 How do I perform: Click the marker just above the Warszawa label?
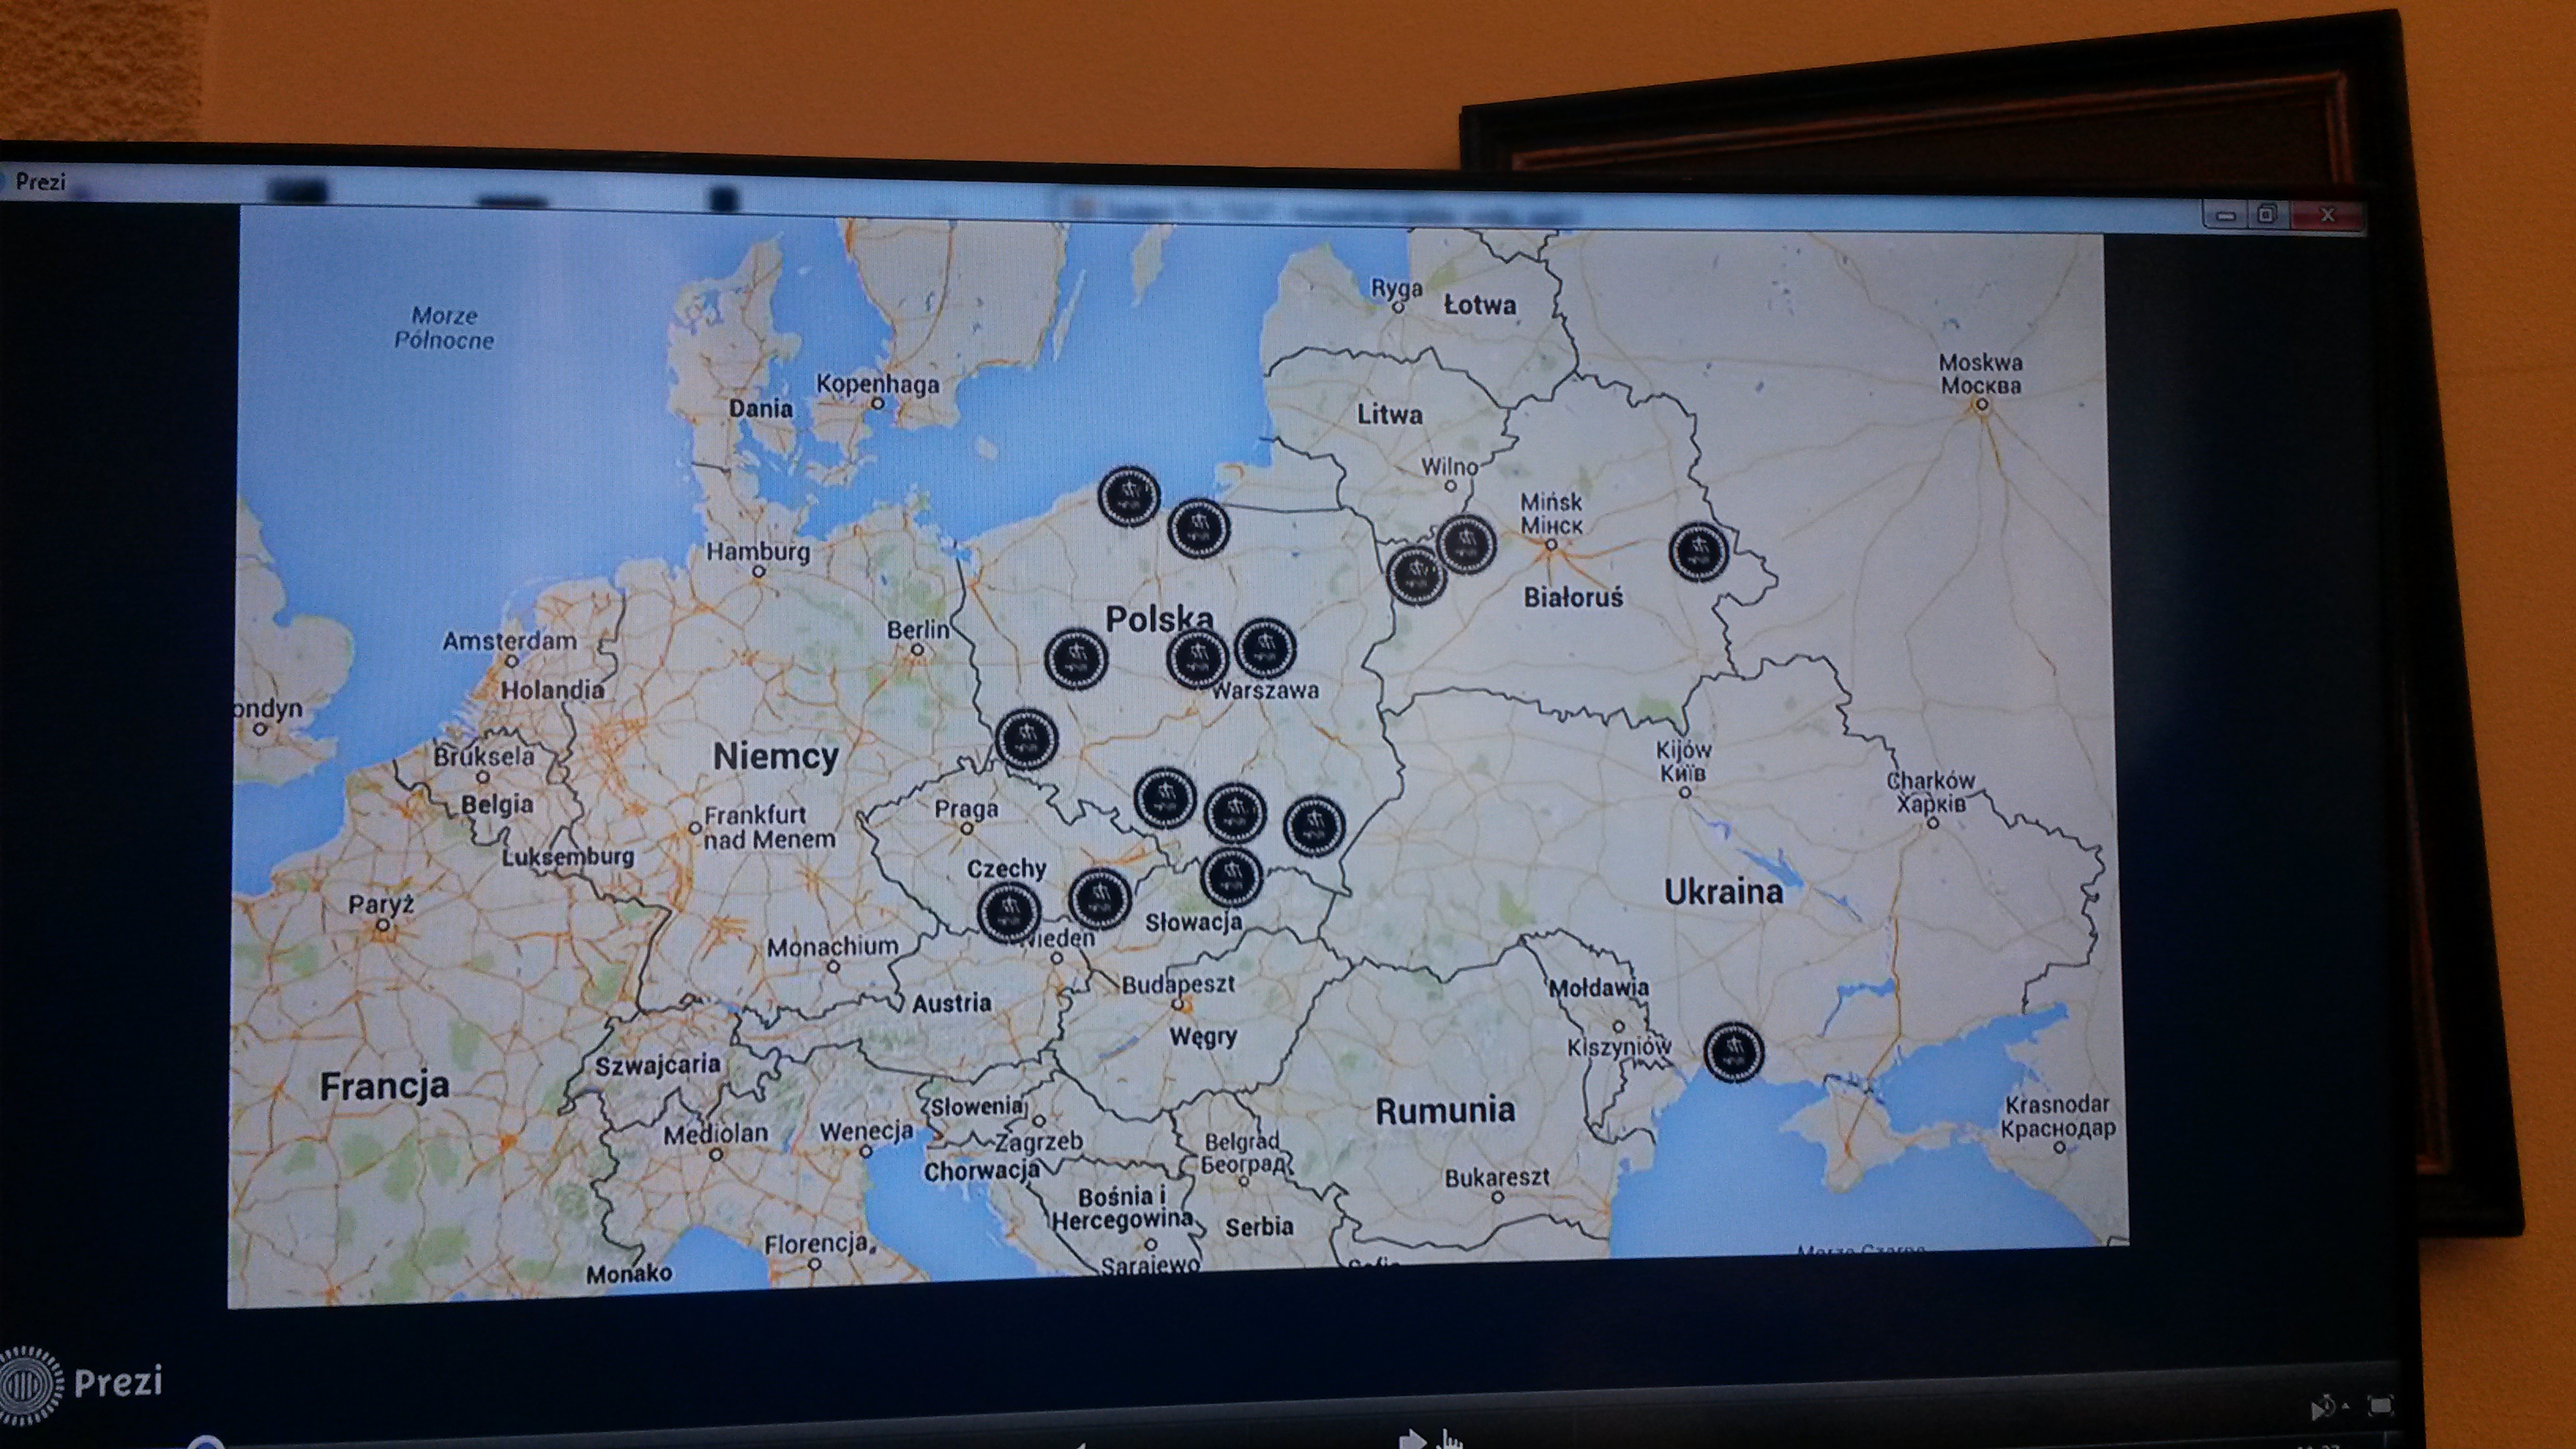click(x=1265, y=647)
